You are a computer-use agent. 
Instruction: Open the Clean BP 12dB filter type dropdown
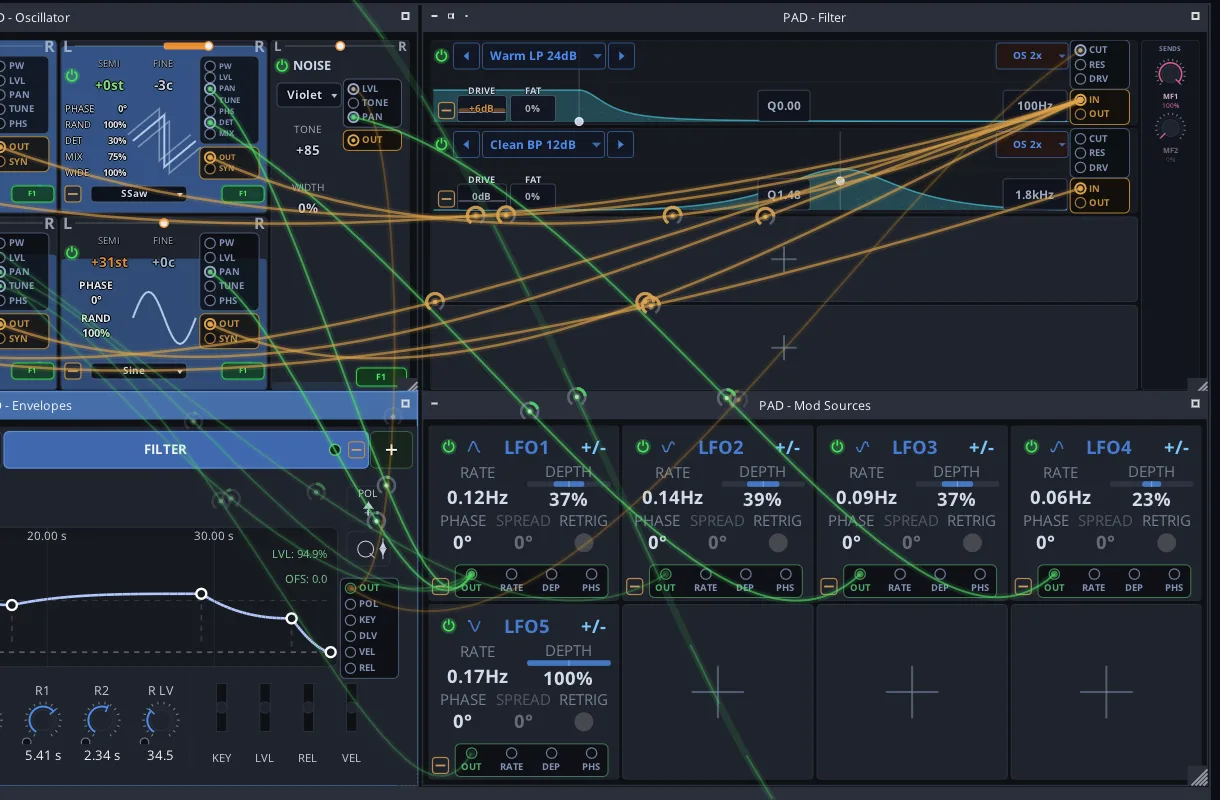(544, 144)
